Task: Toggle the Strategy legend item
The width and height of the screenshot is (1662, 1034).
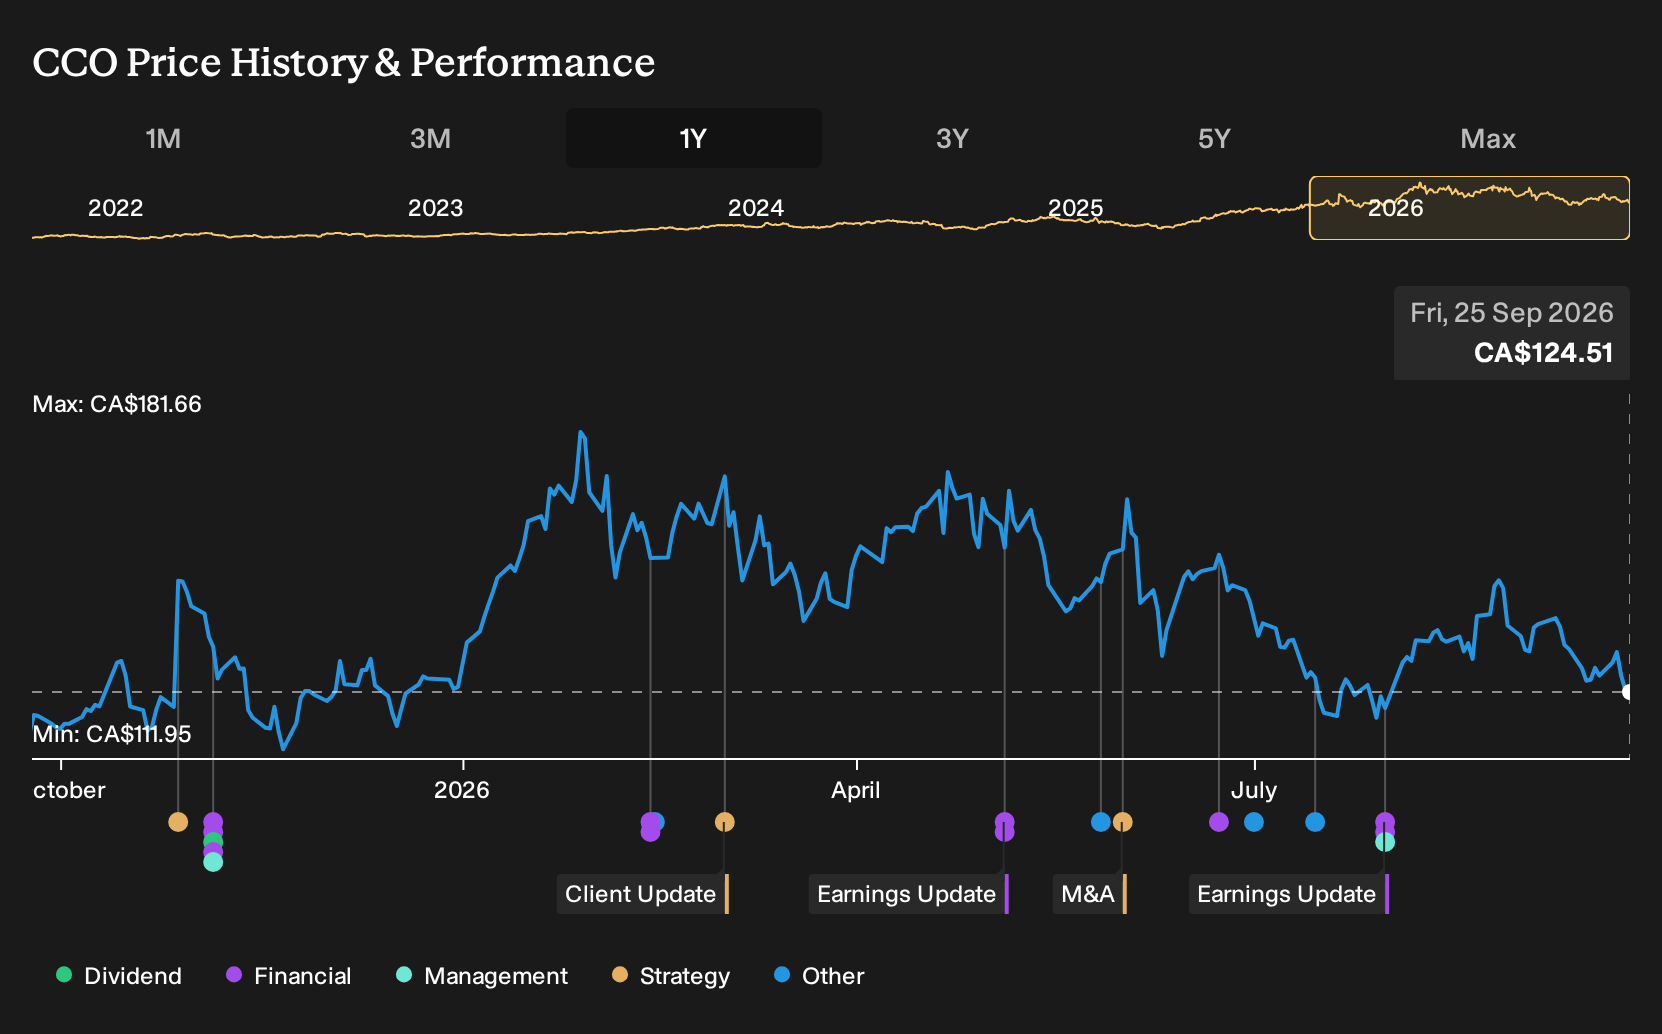Action: [x=671, y=976]
